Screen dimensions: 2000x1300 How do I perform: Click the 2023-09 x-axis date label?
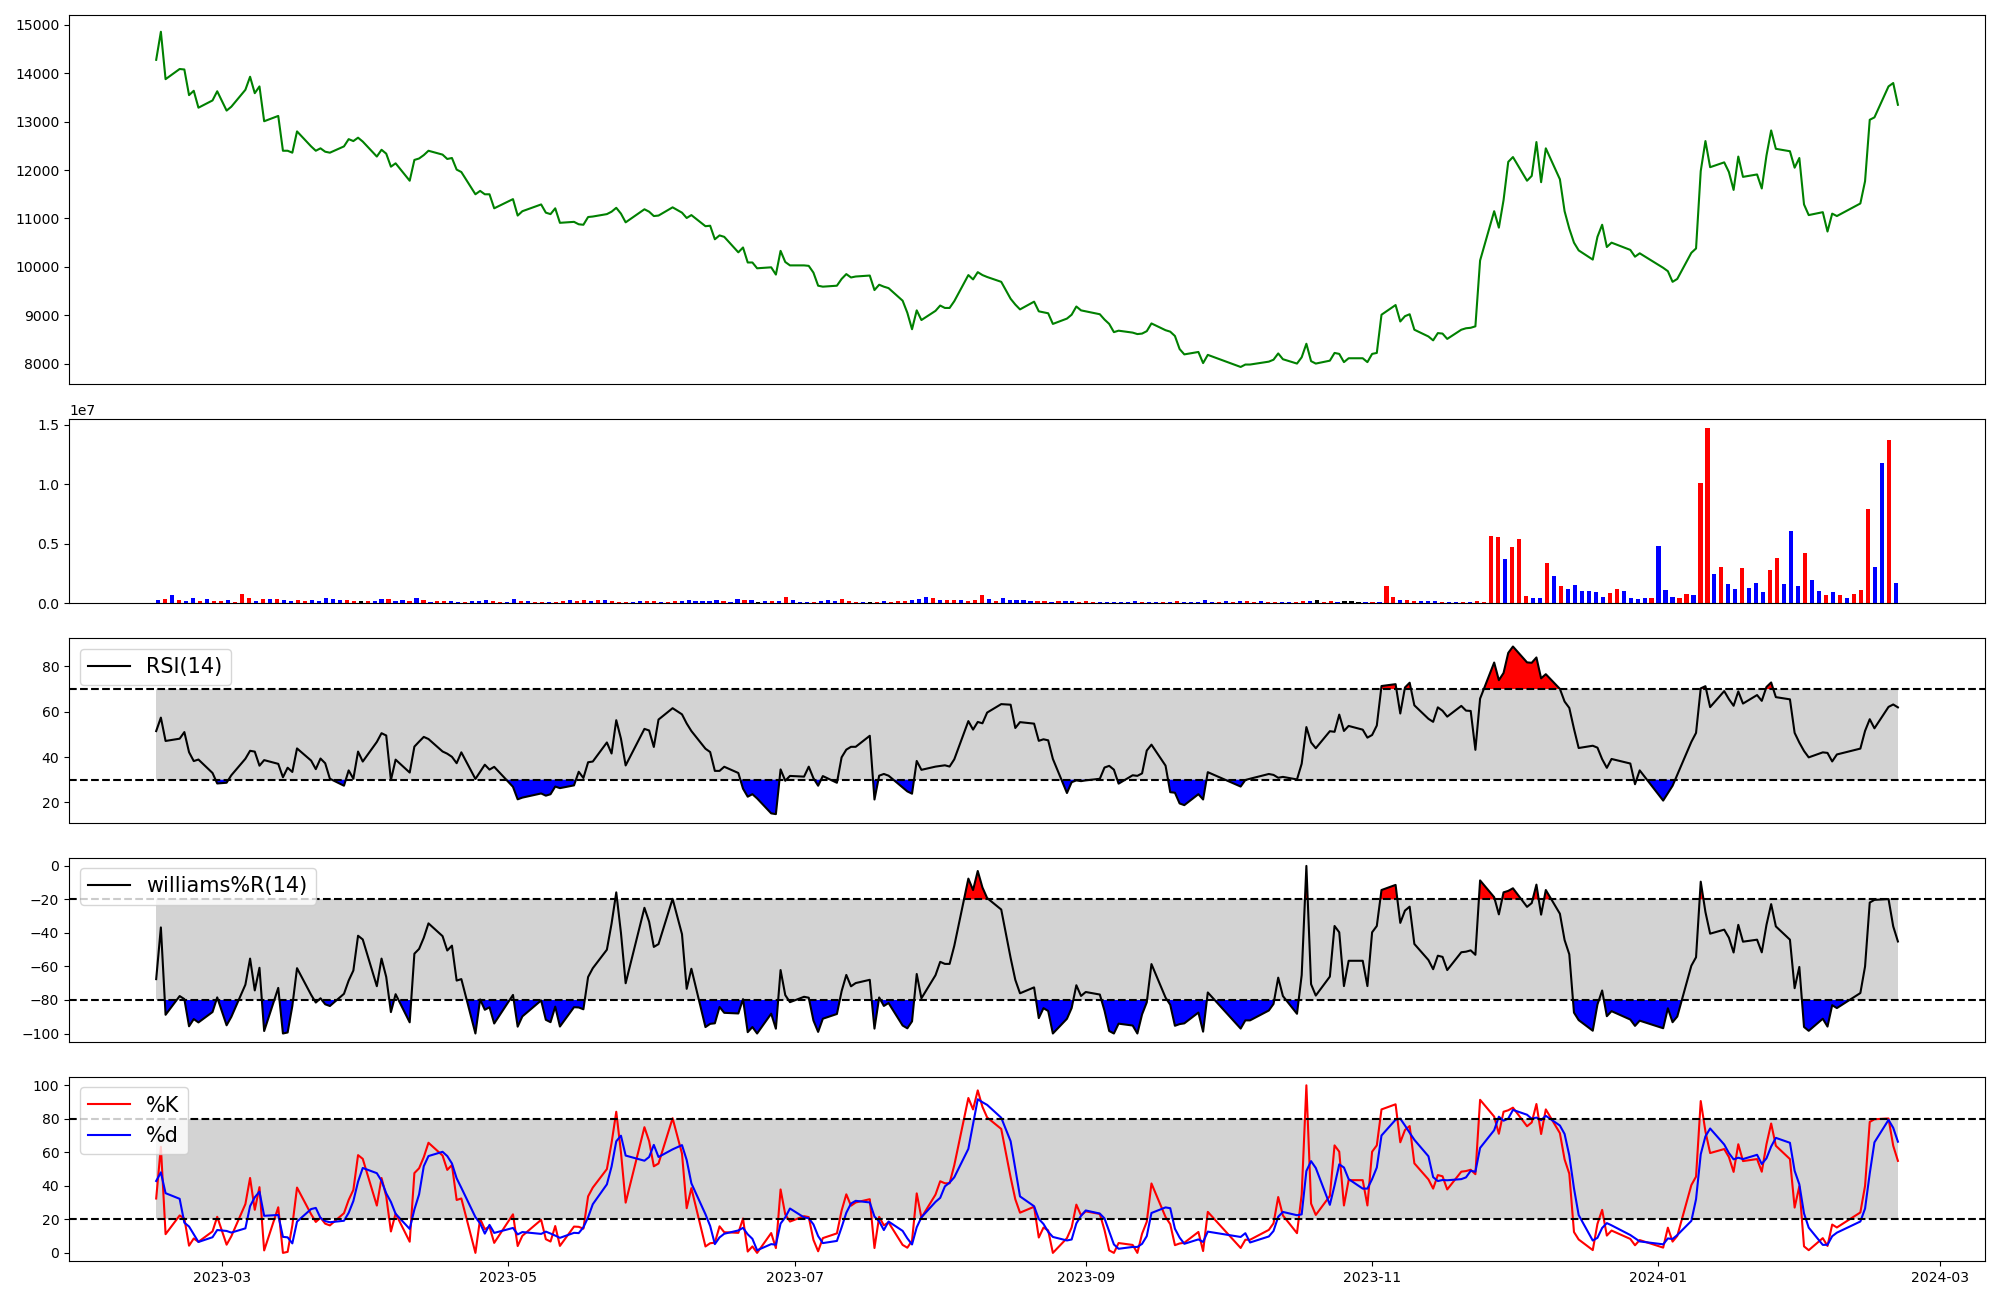tap(1086, 1277)
